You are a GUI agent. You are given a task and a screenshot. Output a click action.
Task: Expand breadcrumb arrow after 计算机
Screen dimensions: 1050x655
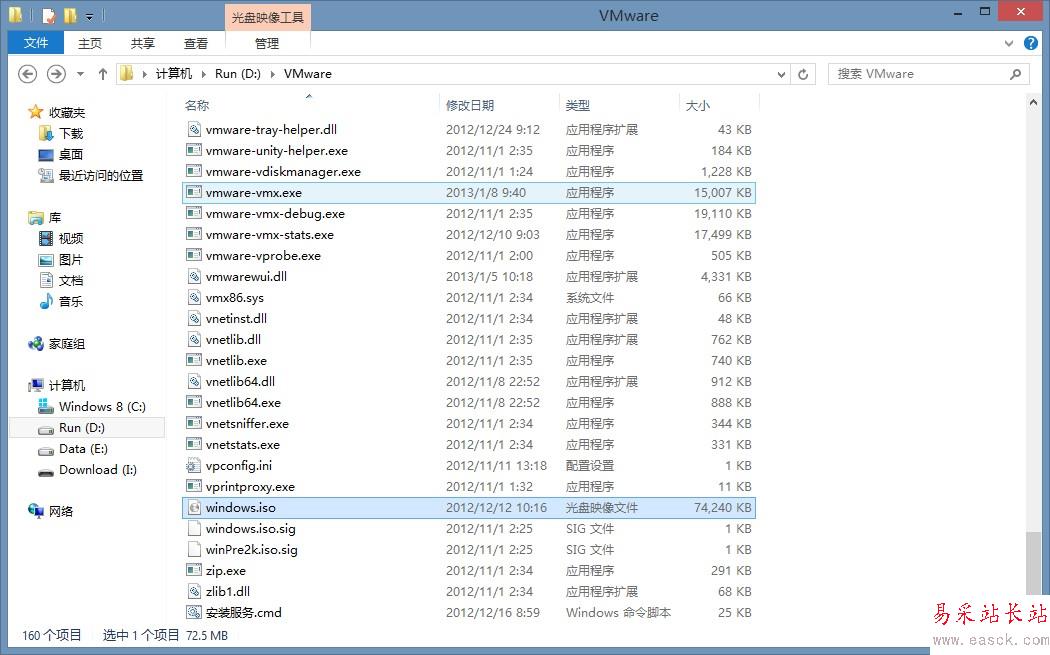tap(204, 74)
